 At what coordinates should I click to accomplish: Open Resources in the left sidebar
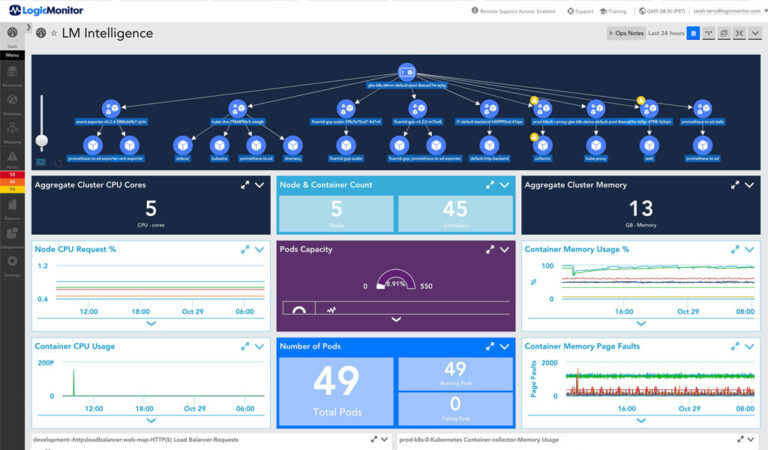12,77
